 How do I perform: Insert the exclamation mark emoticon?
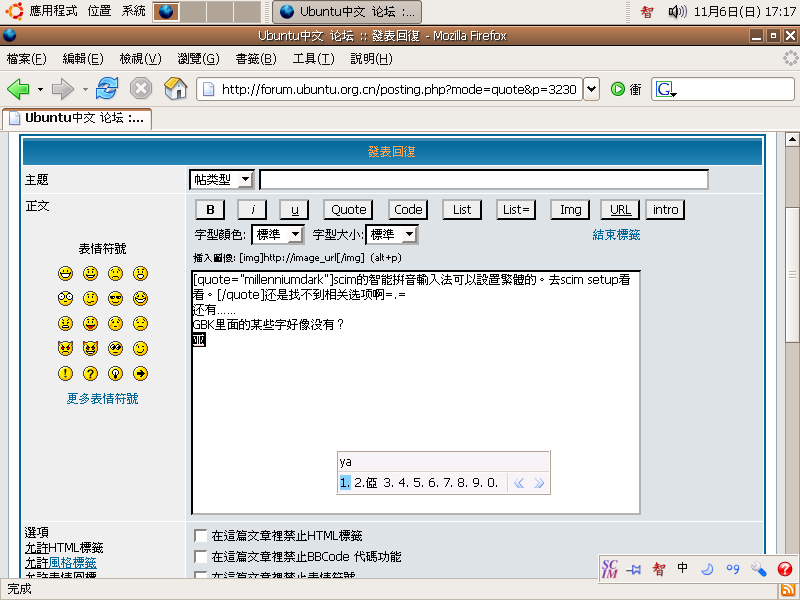(x=65, y=373)
